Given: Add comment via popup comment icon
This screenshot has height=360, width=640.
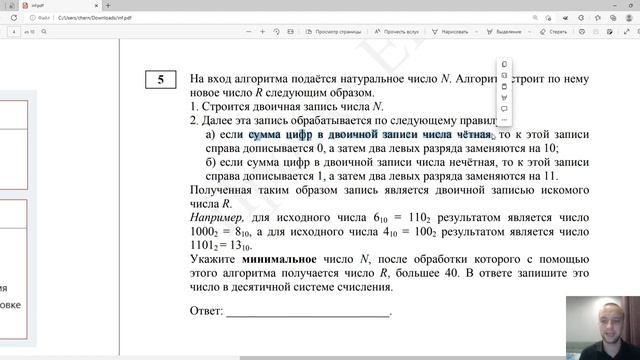Looking at the screenshot, I should (x=504, y=109).
